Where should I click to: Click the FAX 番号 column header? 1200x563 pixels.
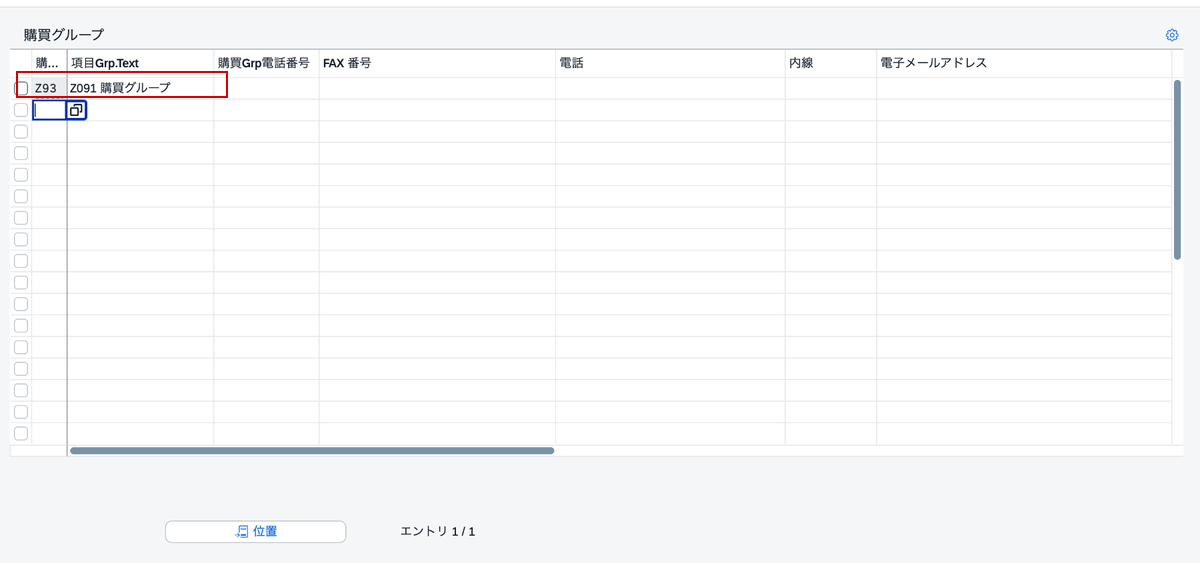[437, 63]
